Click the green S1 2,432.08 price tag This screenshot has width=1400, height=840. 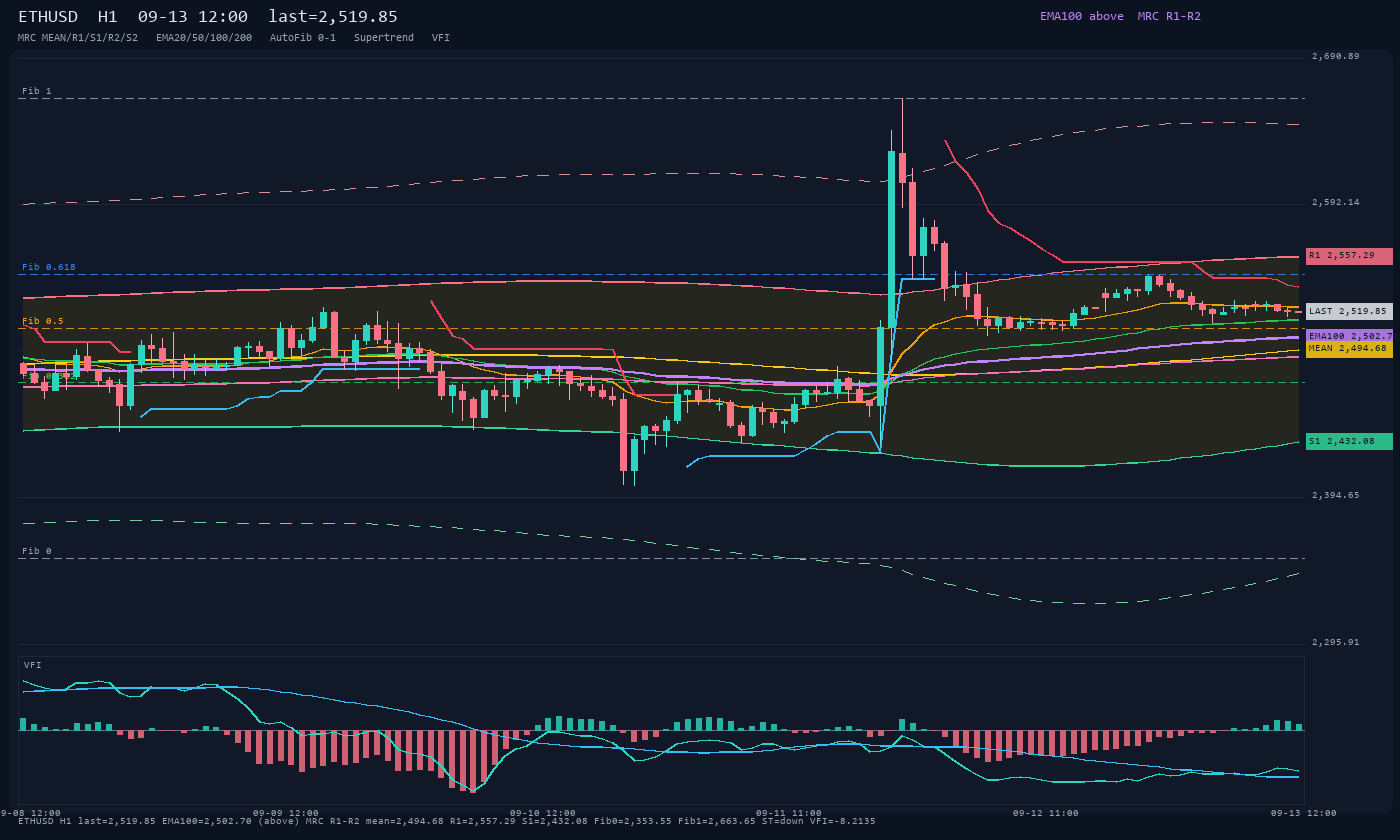tap(1349, 441)
